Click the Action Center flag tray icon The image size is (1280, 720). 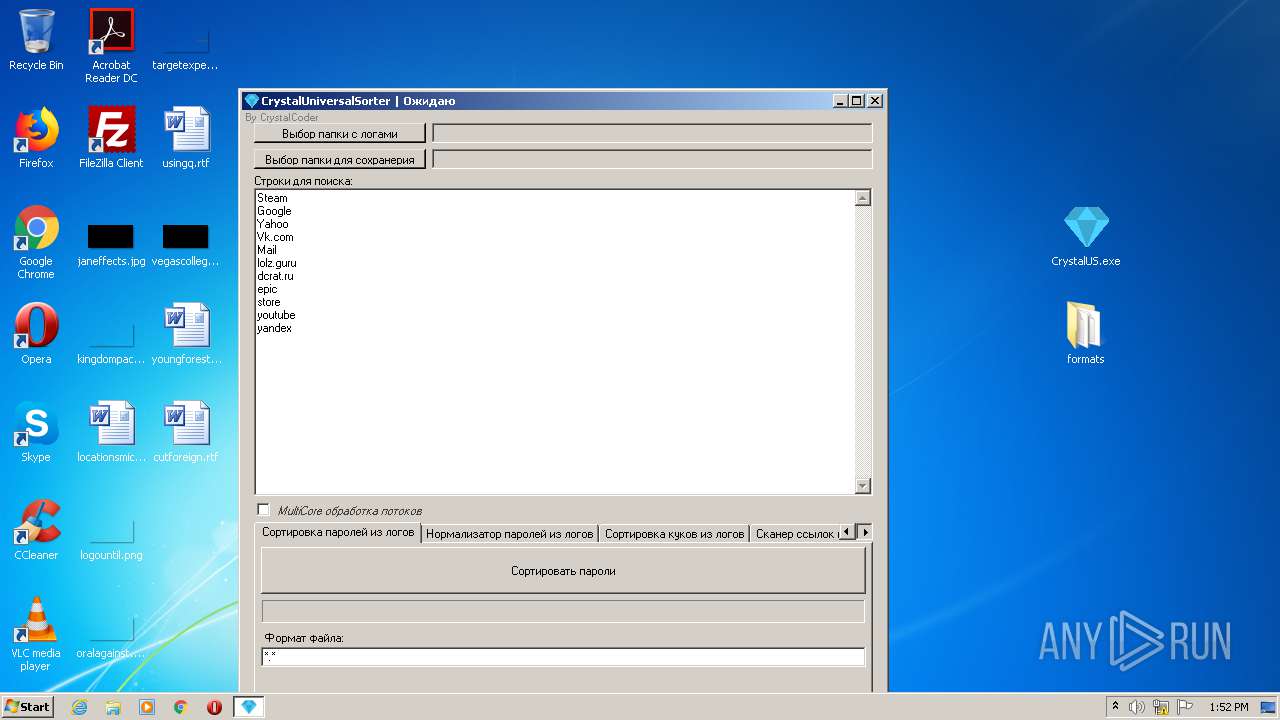point(1185,707)
